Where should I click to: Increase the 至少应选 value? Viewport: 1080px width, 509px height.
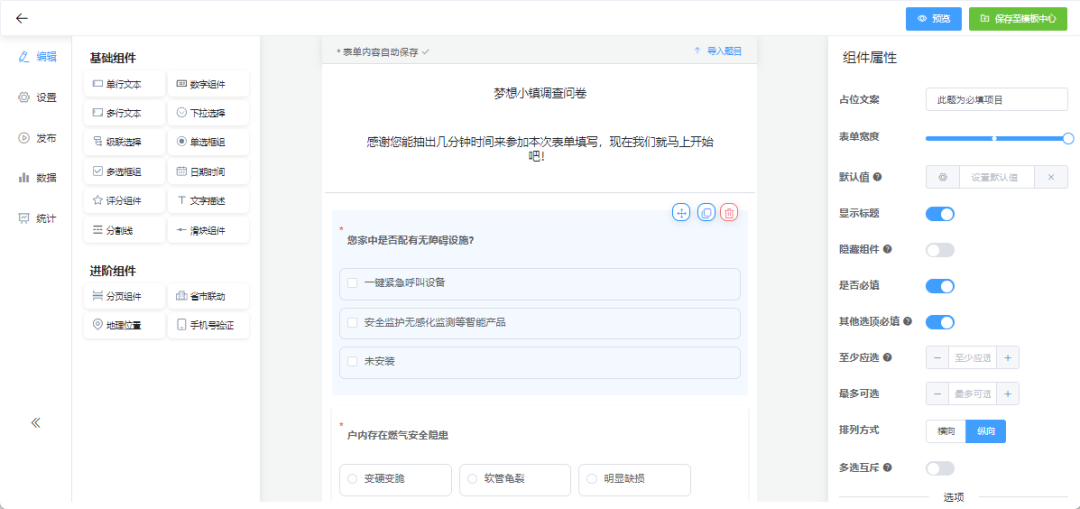tap(1008, 357)
